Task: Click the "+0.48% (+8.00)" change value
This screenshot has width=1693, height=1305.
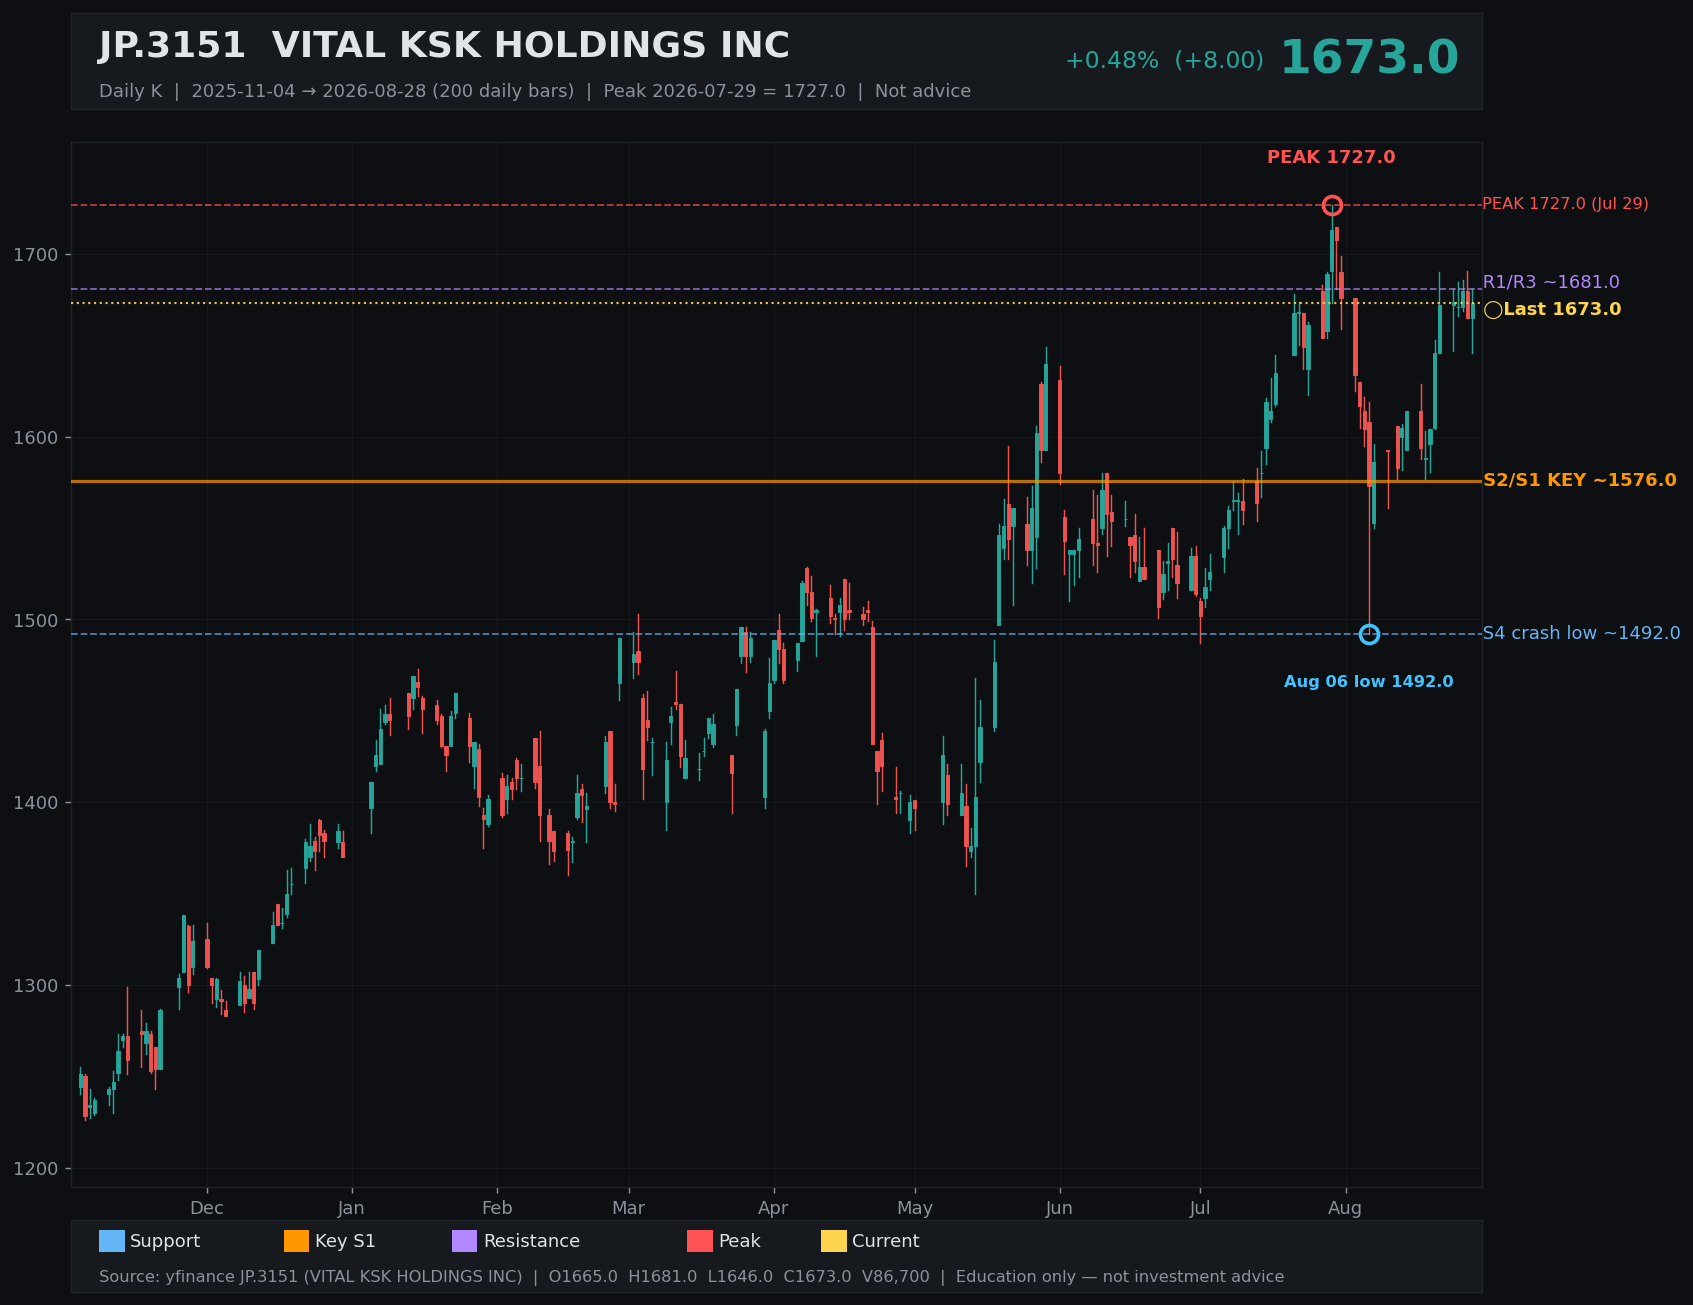Action: pos(1164,61)
